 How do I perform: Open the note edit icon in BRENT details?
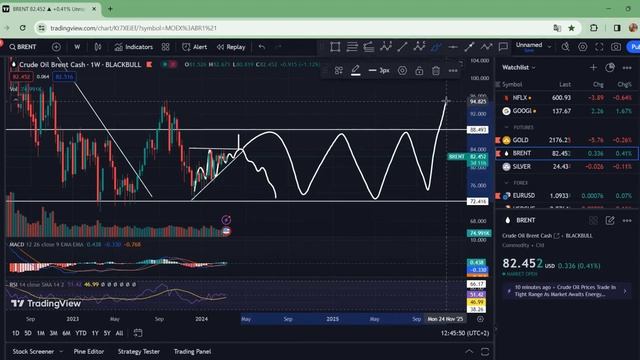click(x=610, y=220)
